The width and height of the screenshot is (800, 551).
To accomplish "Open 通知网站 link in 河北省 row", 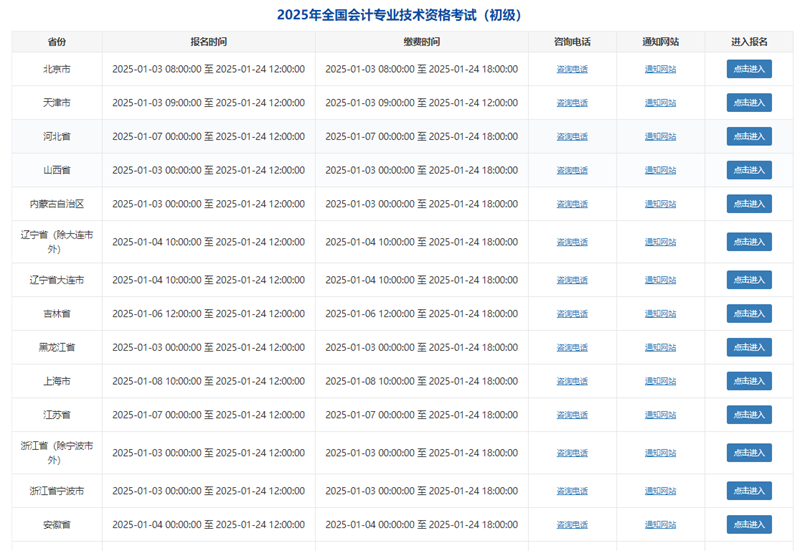I will coord(660,136).
